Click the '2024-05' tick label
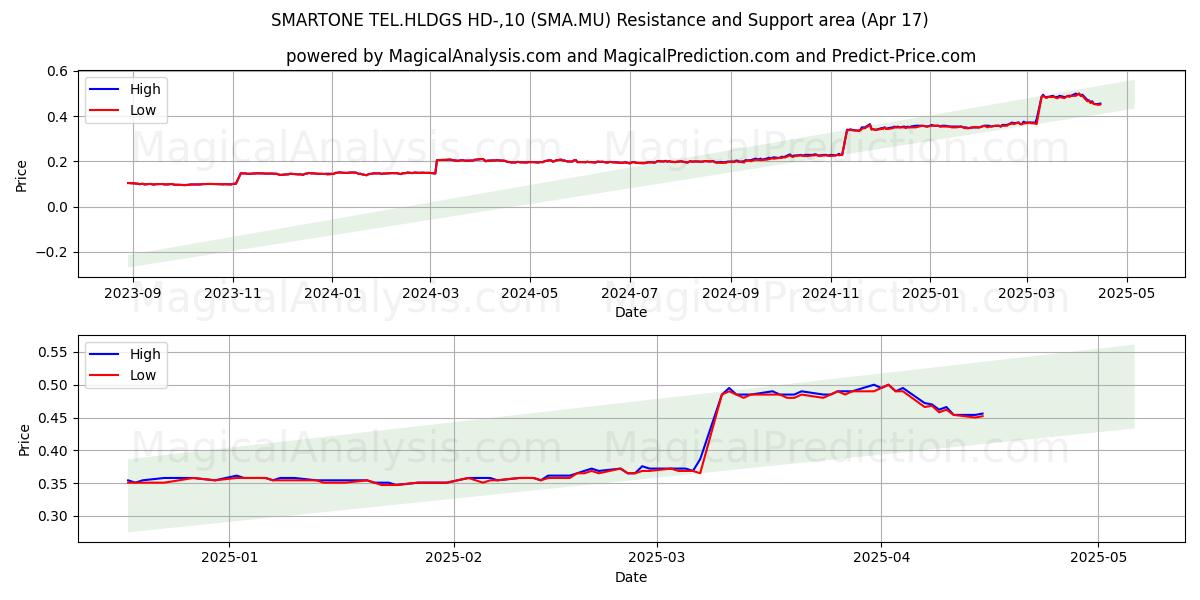 click(530, 293)
